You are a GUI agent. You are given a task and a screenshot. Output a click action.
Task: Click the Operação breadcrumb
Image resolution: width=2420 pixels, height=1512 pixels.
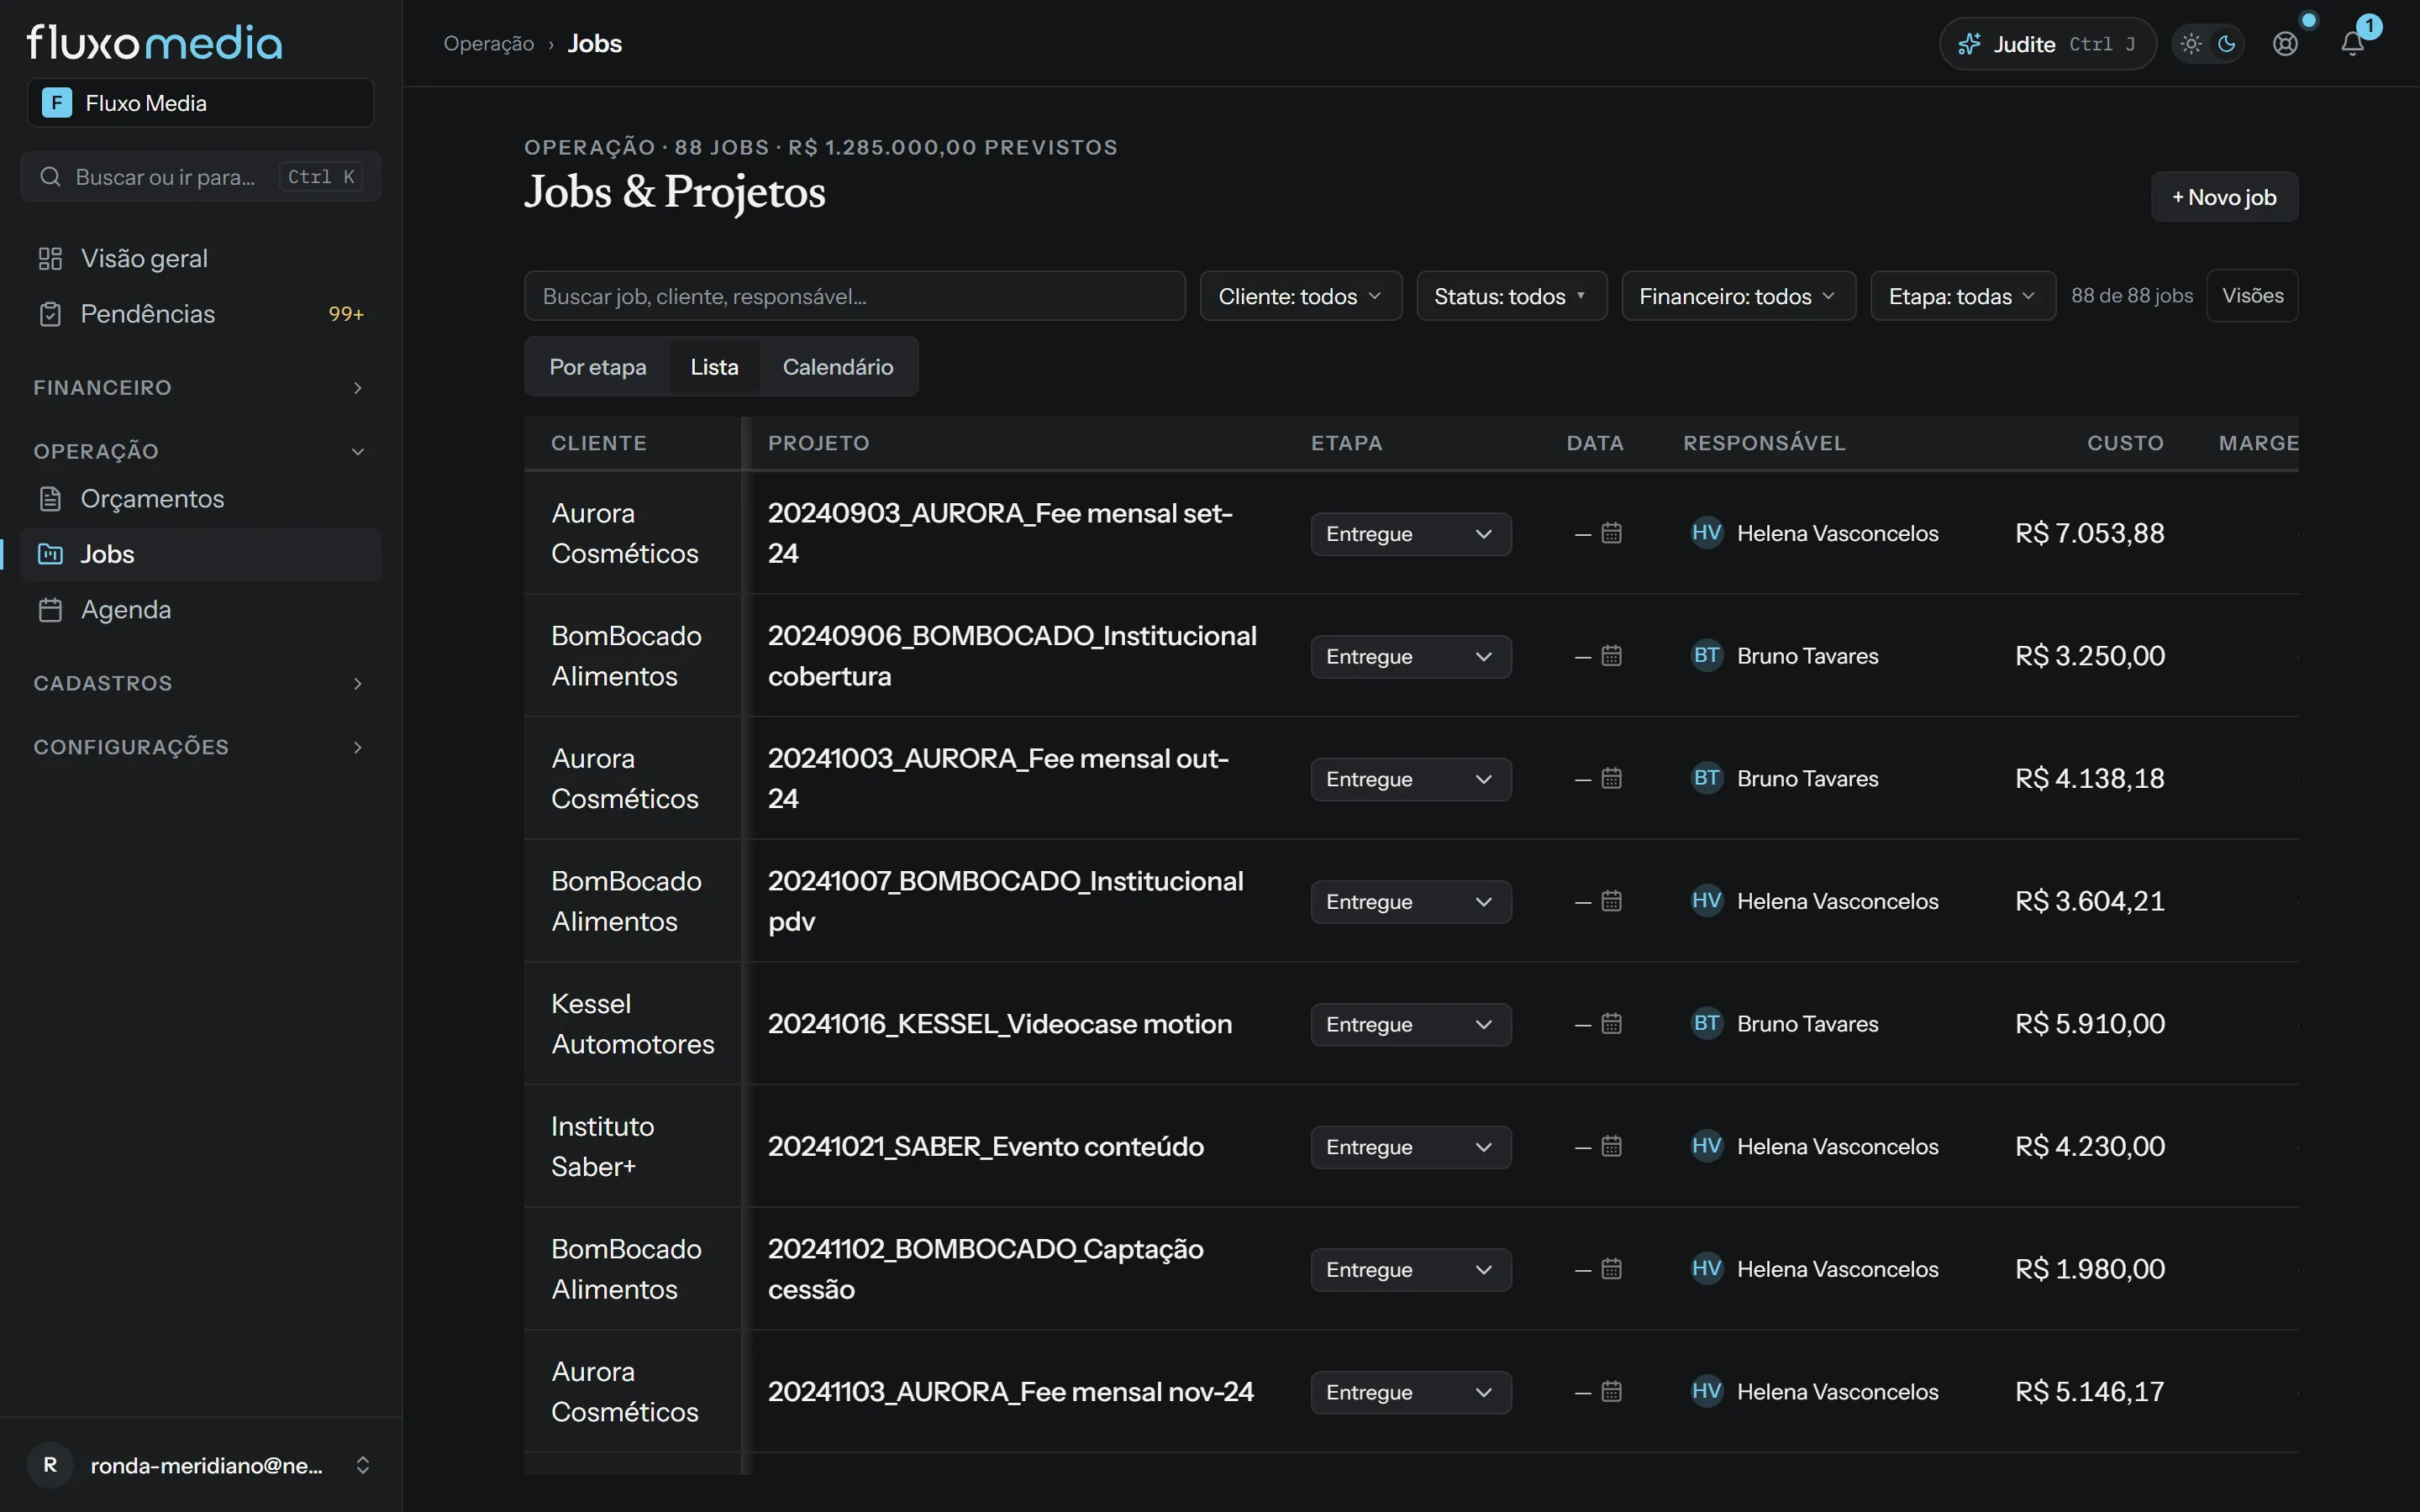tap(489, 44)
